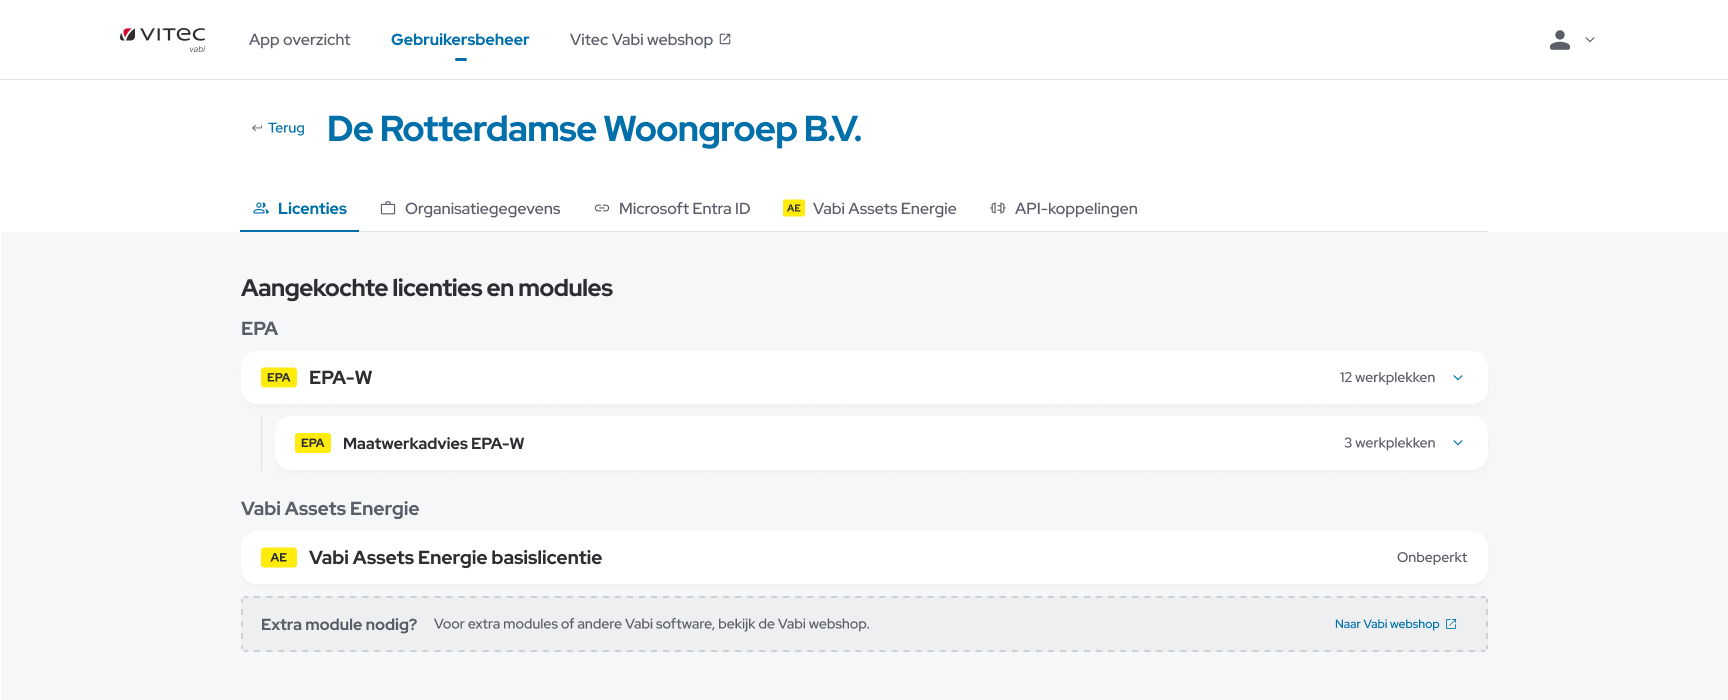Viewport: 1728px width, 700px height.
Task: Expand the Maatwerkadvies EPA-W 3 werkplekken chevron
Action: pos(1458,443)
